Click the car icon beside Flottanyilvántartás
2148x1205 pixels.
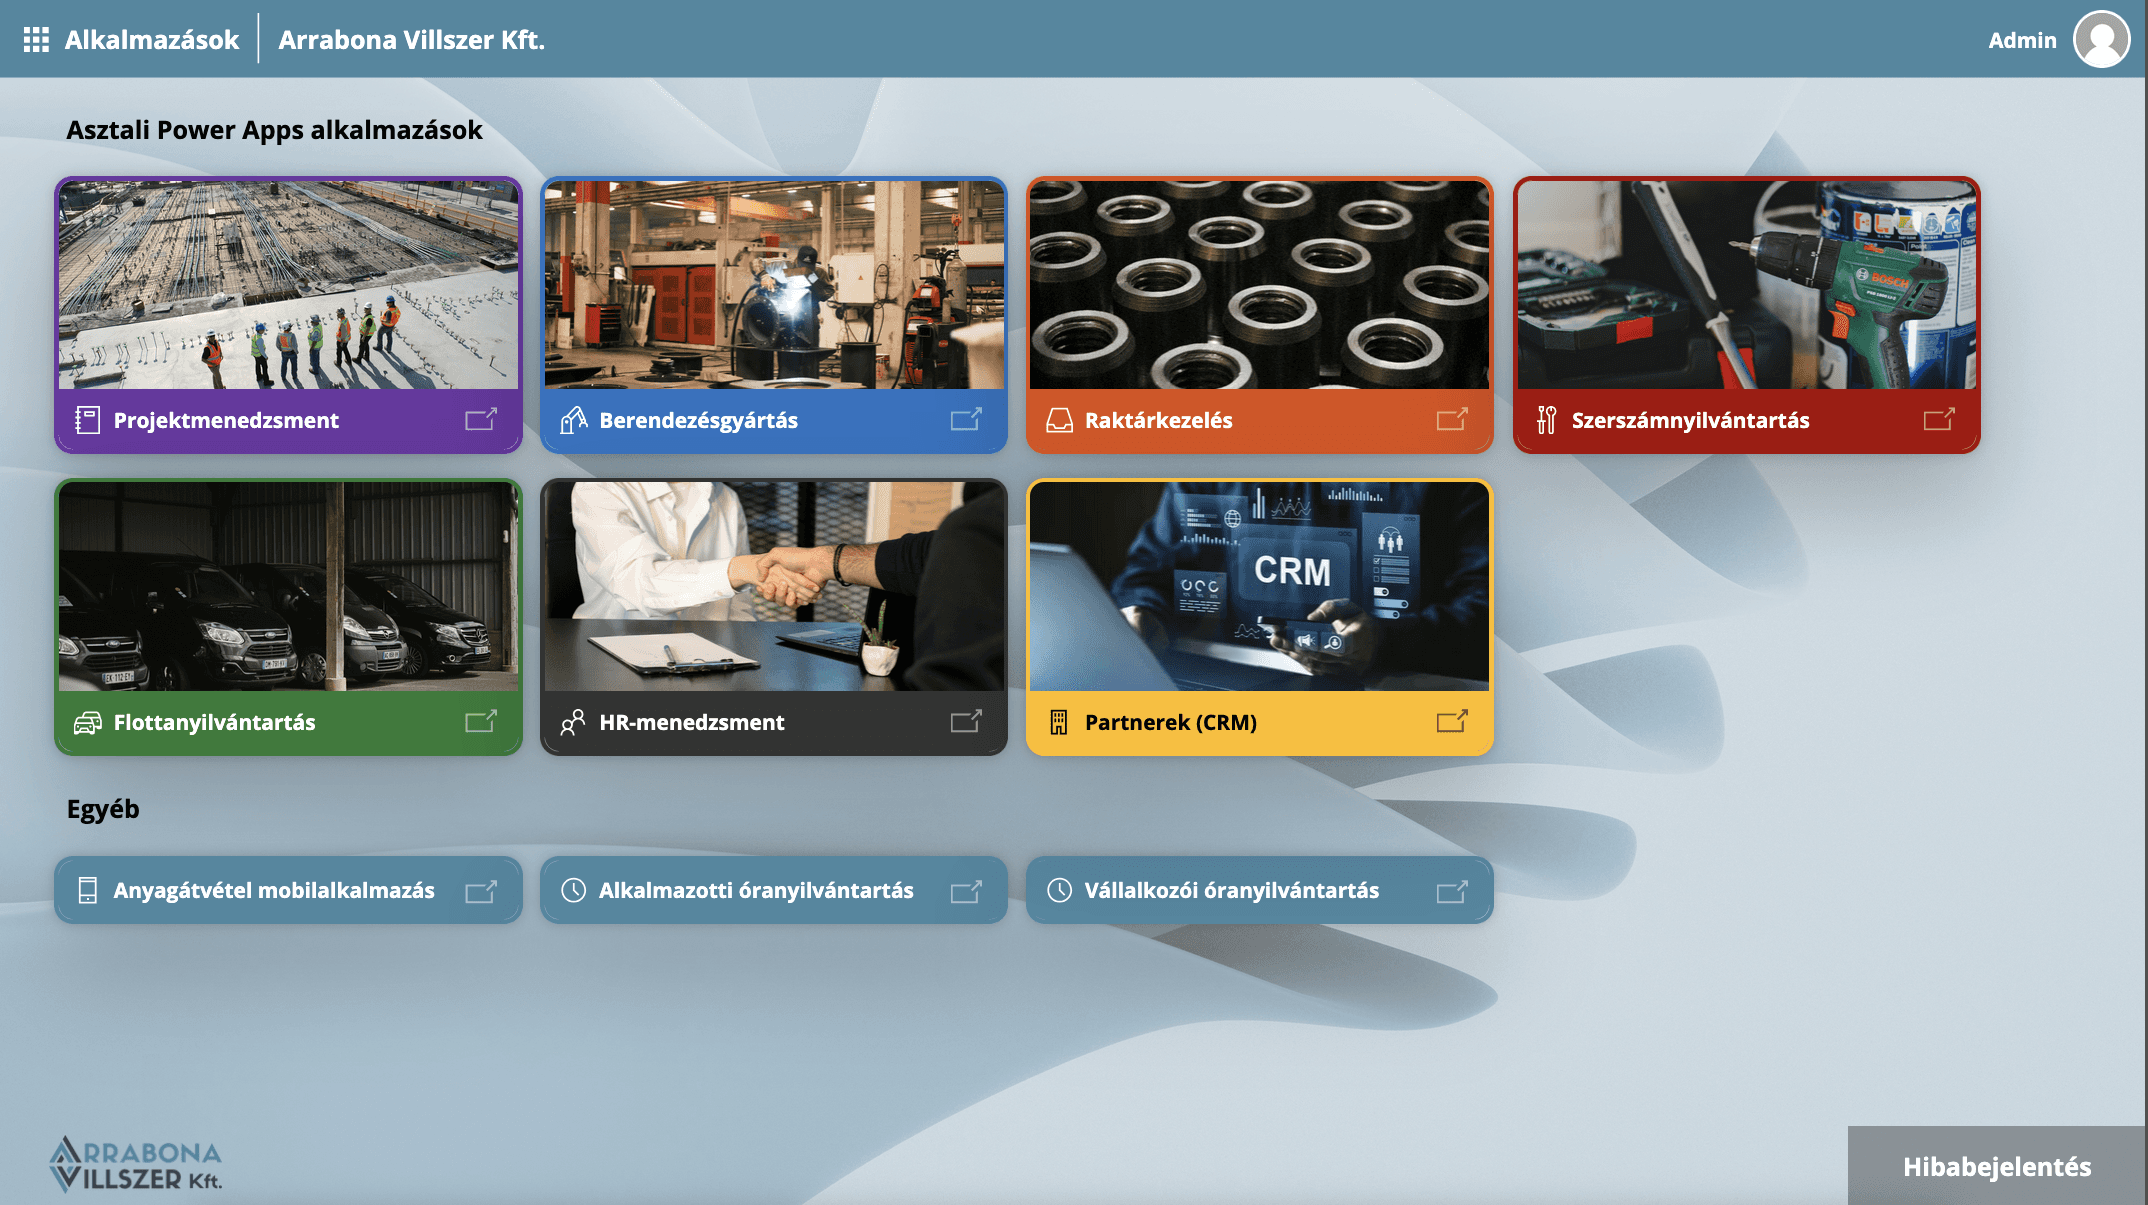click(88, 722)
